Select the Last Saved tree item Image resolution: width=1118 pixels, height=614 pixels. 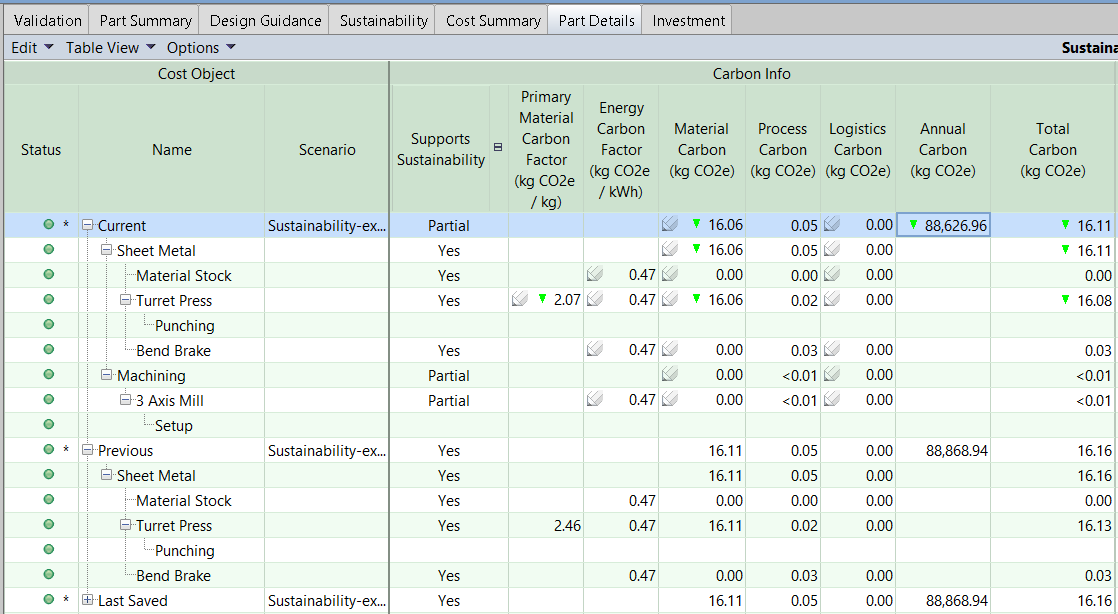coord(133,601)
